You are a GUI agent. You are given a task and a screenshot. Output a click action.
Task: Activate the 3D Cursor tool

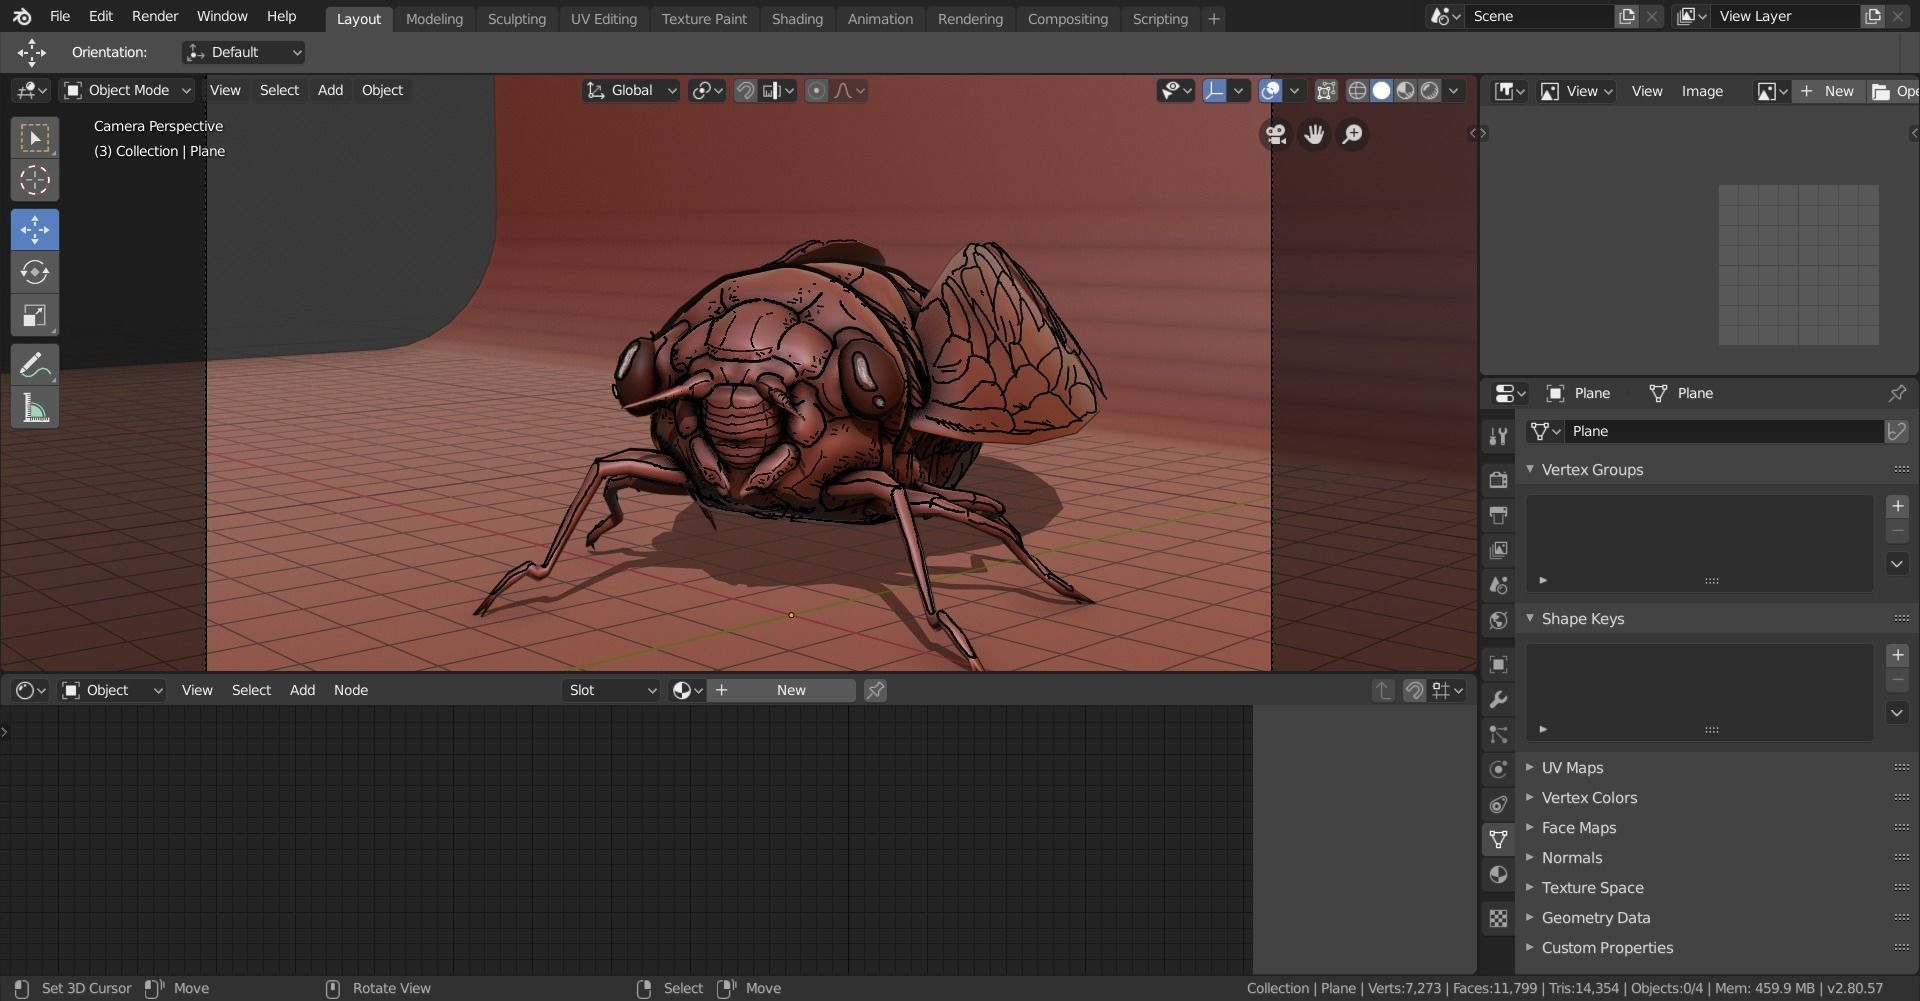[35, 181]
